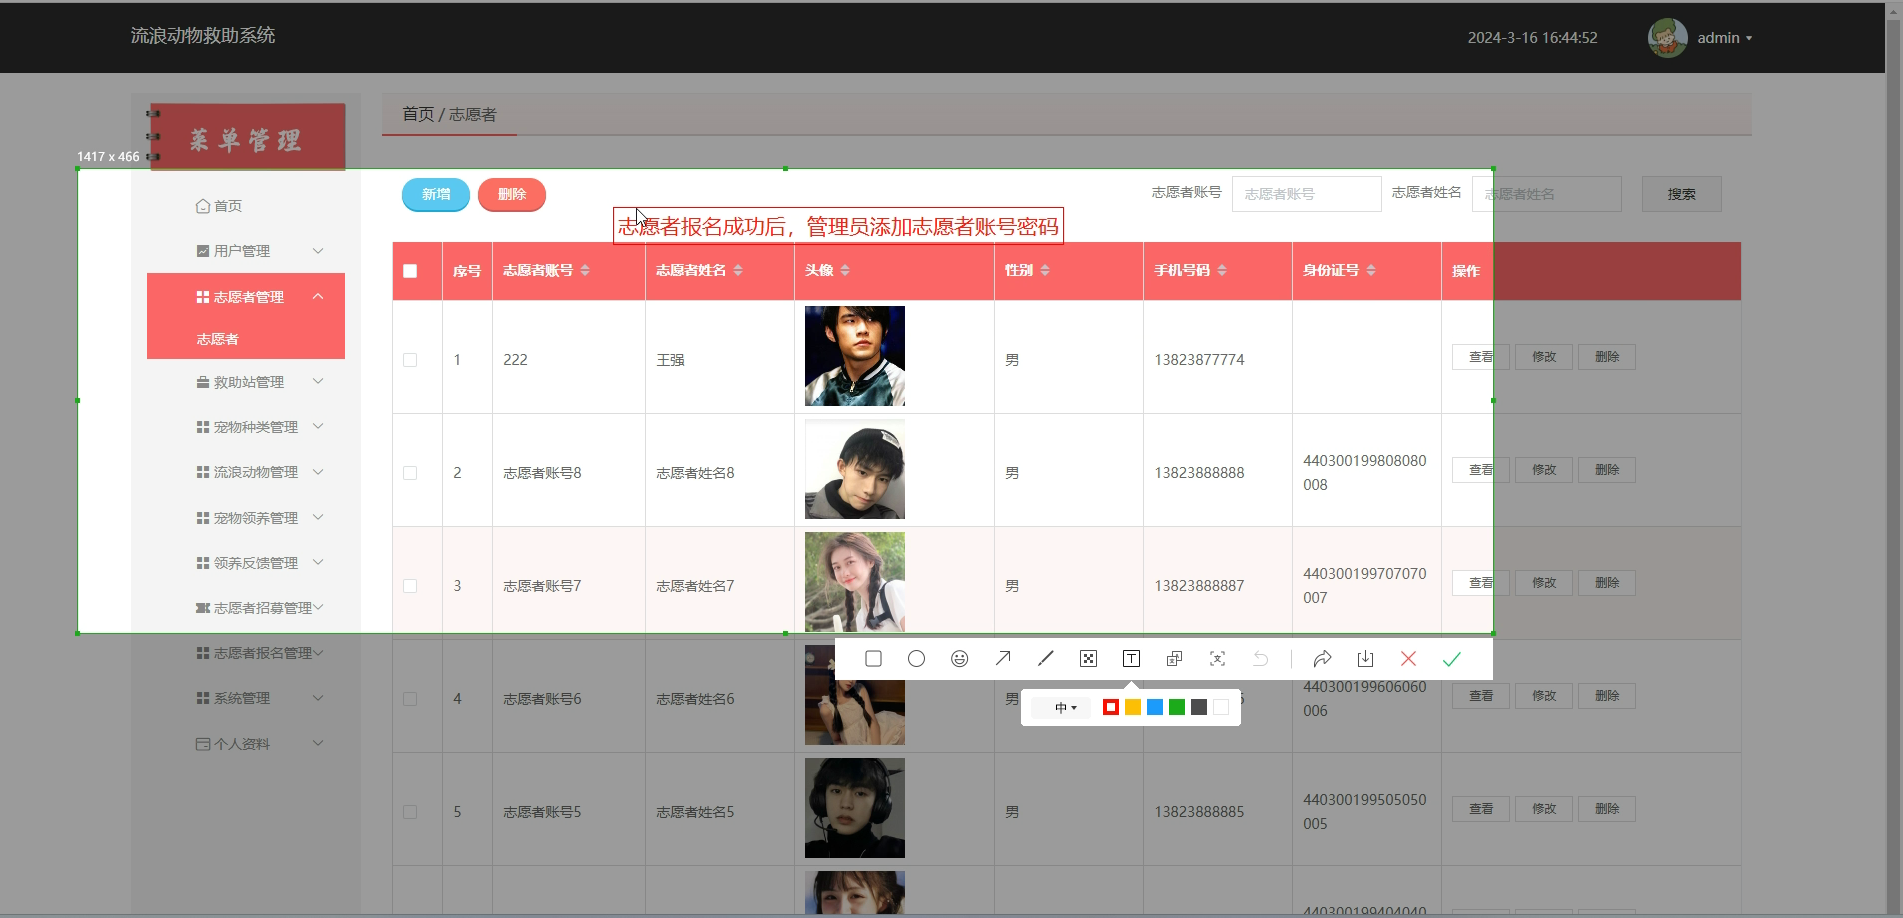This screenshot has width=1903, height=918.
Task: Pick the white color swatch
Action: (1221, 707)
